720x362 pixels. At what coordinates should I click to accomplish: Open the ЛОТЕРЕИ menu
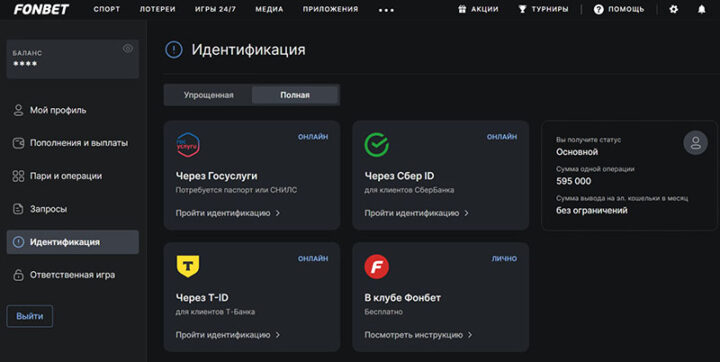coord(158,9)
